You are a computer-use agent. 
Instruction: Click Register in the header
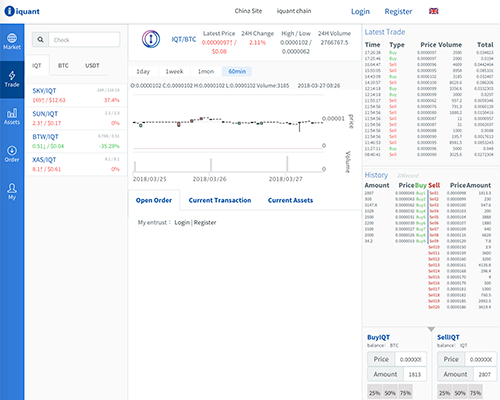click(x=398, y=12)
